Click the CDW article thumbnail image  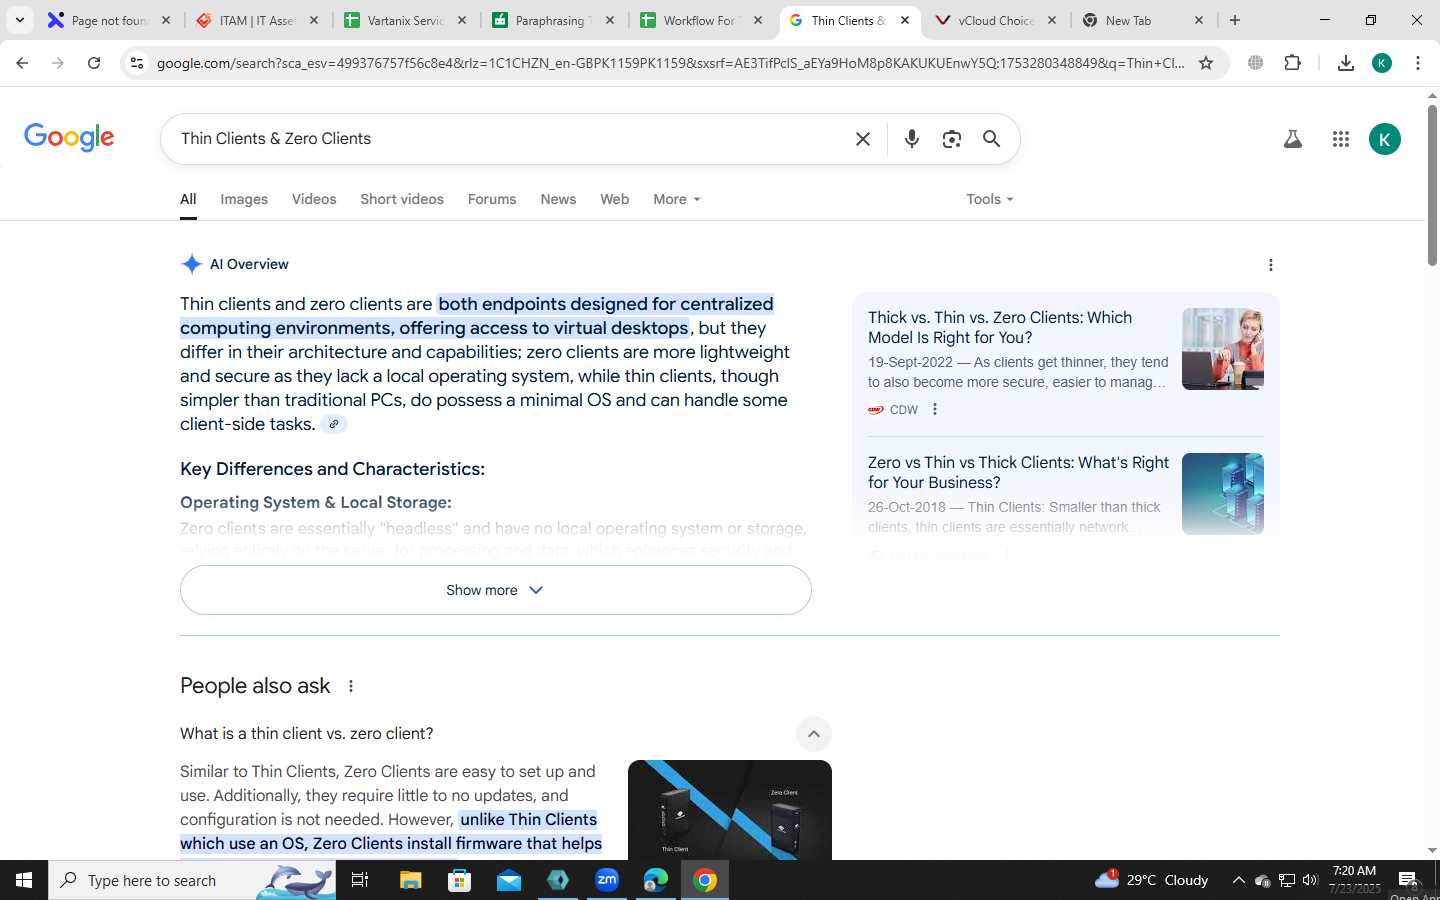click(x=1223, y=349)
